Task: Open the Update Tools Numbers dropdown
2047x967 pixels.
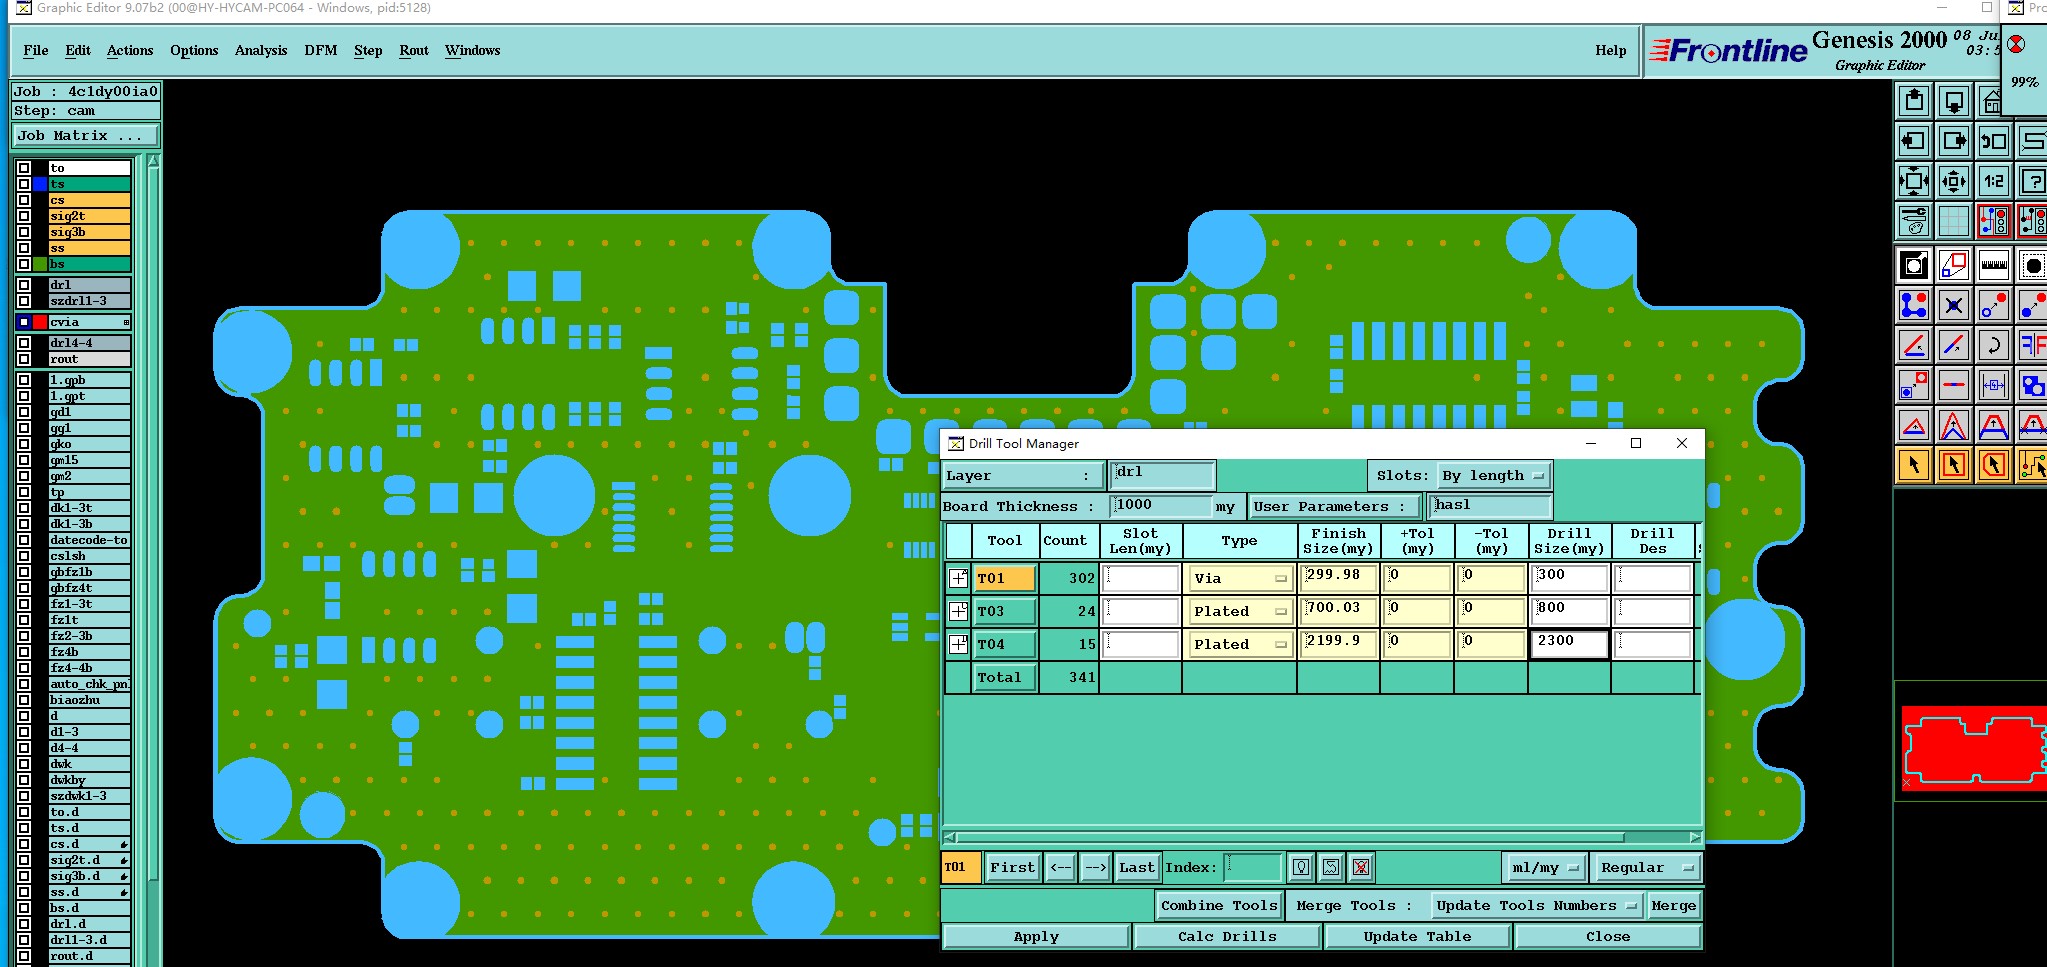Action: coord(1536,905)
